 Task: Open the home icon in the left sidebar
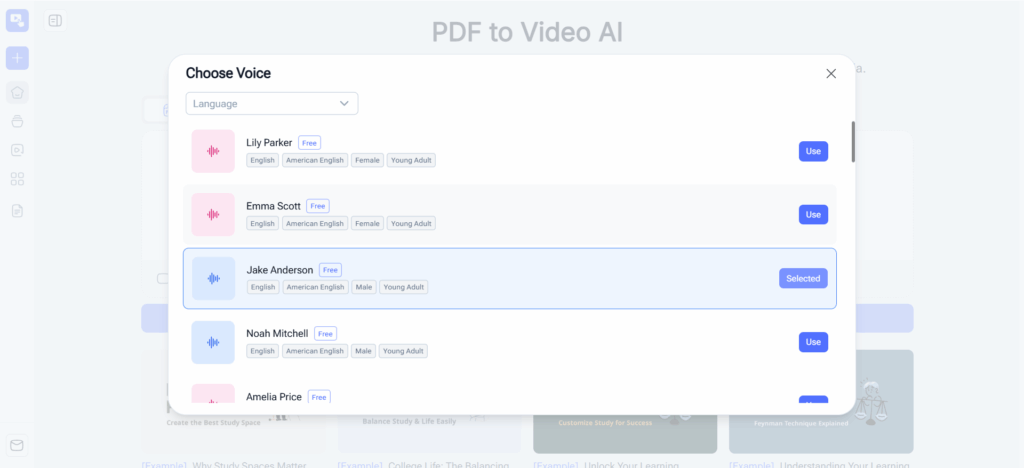pos(17,92)
